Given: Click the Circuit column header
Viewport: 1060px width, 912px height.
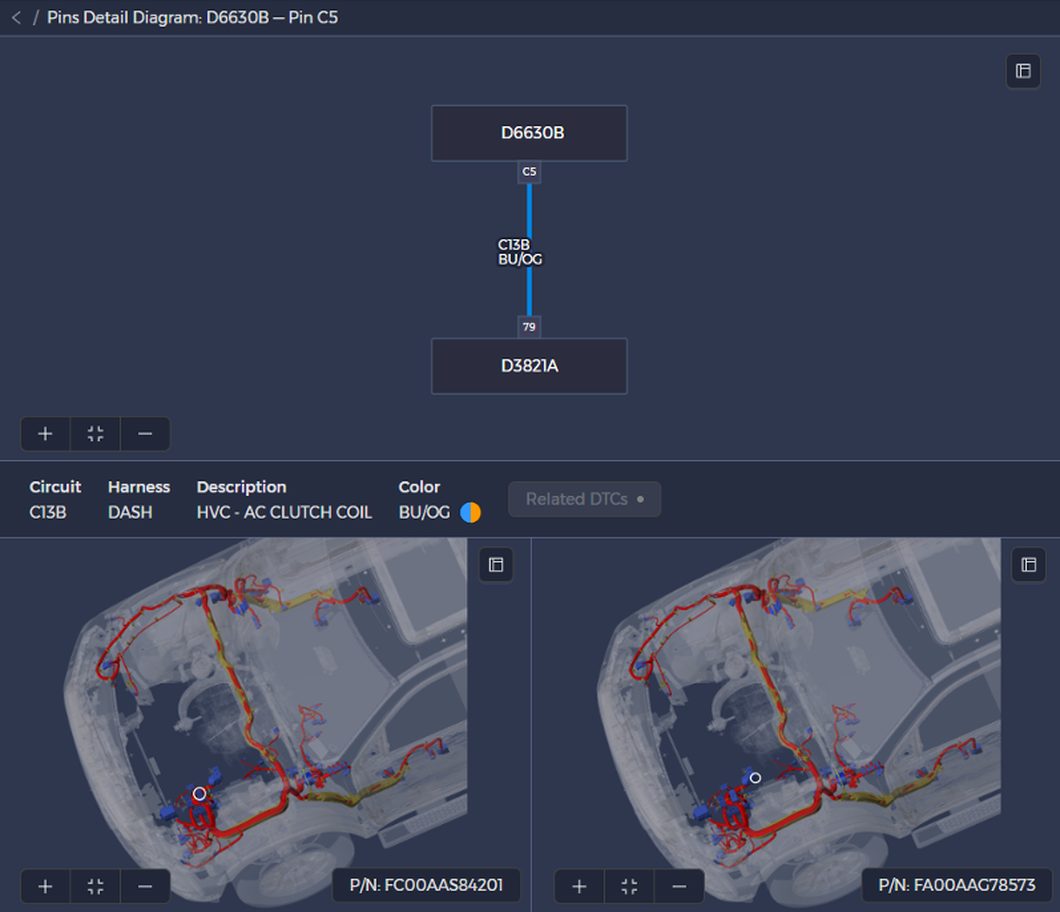Looking at the screenshot, I should coord(55,487).
